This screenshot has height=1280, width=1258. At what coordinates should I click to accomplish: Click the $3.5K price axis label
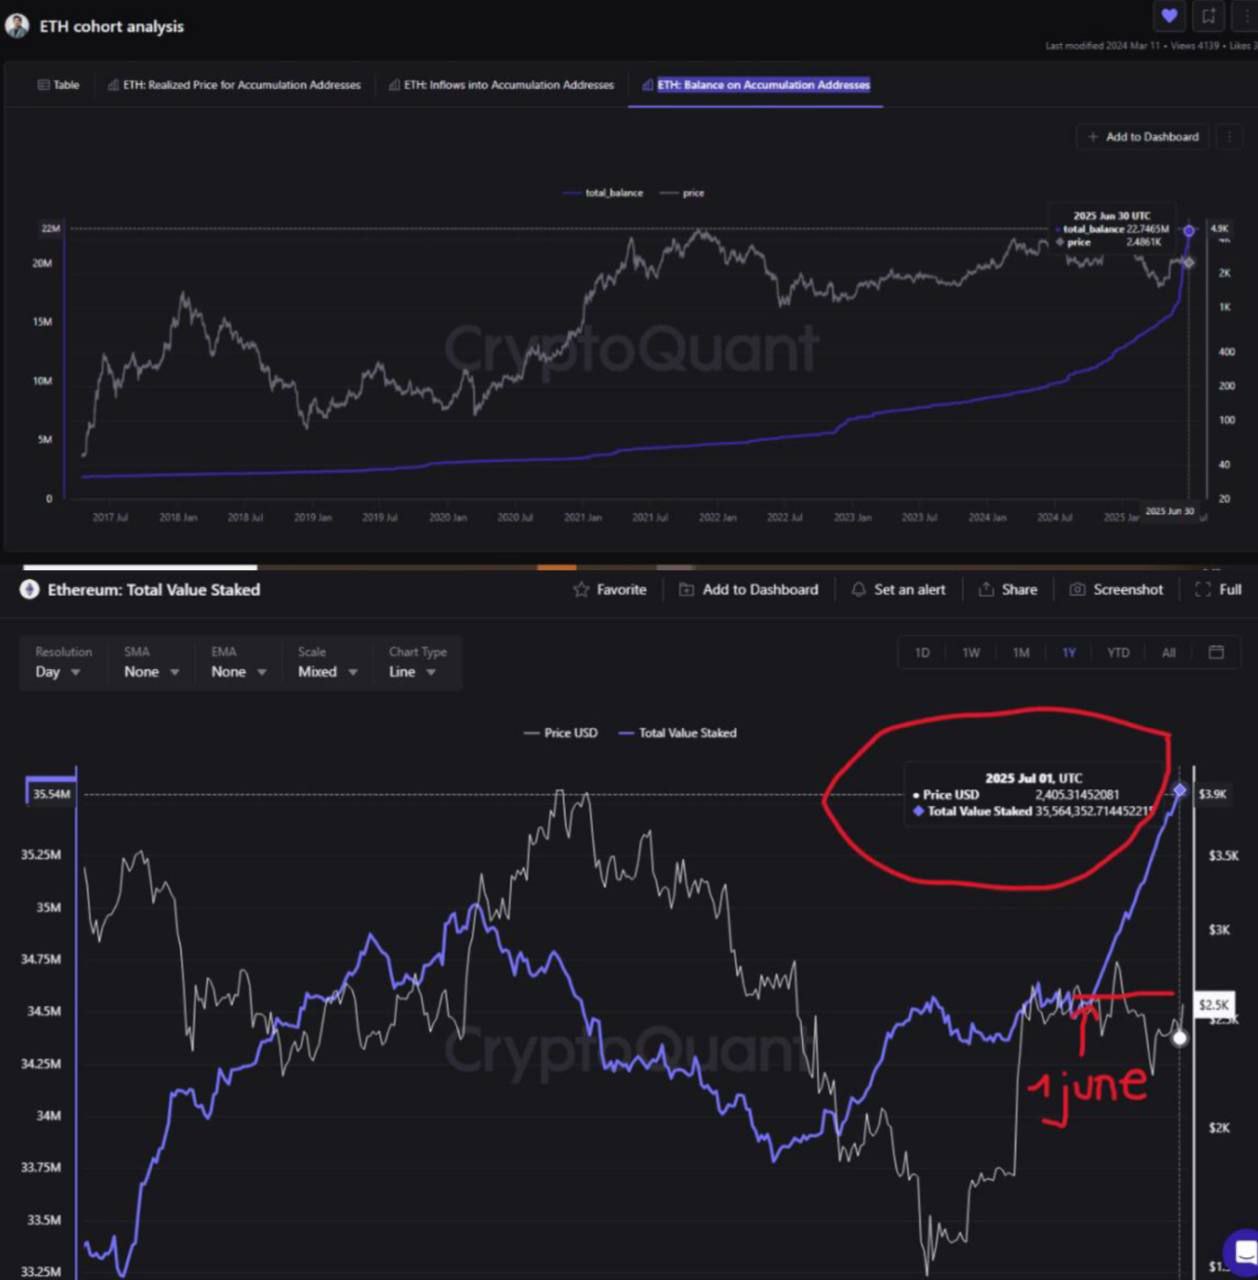[1223, 856]
